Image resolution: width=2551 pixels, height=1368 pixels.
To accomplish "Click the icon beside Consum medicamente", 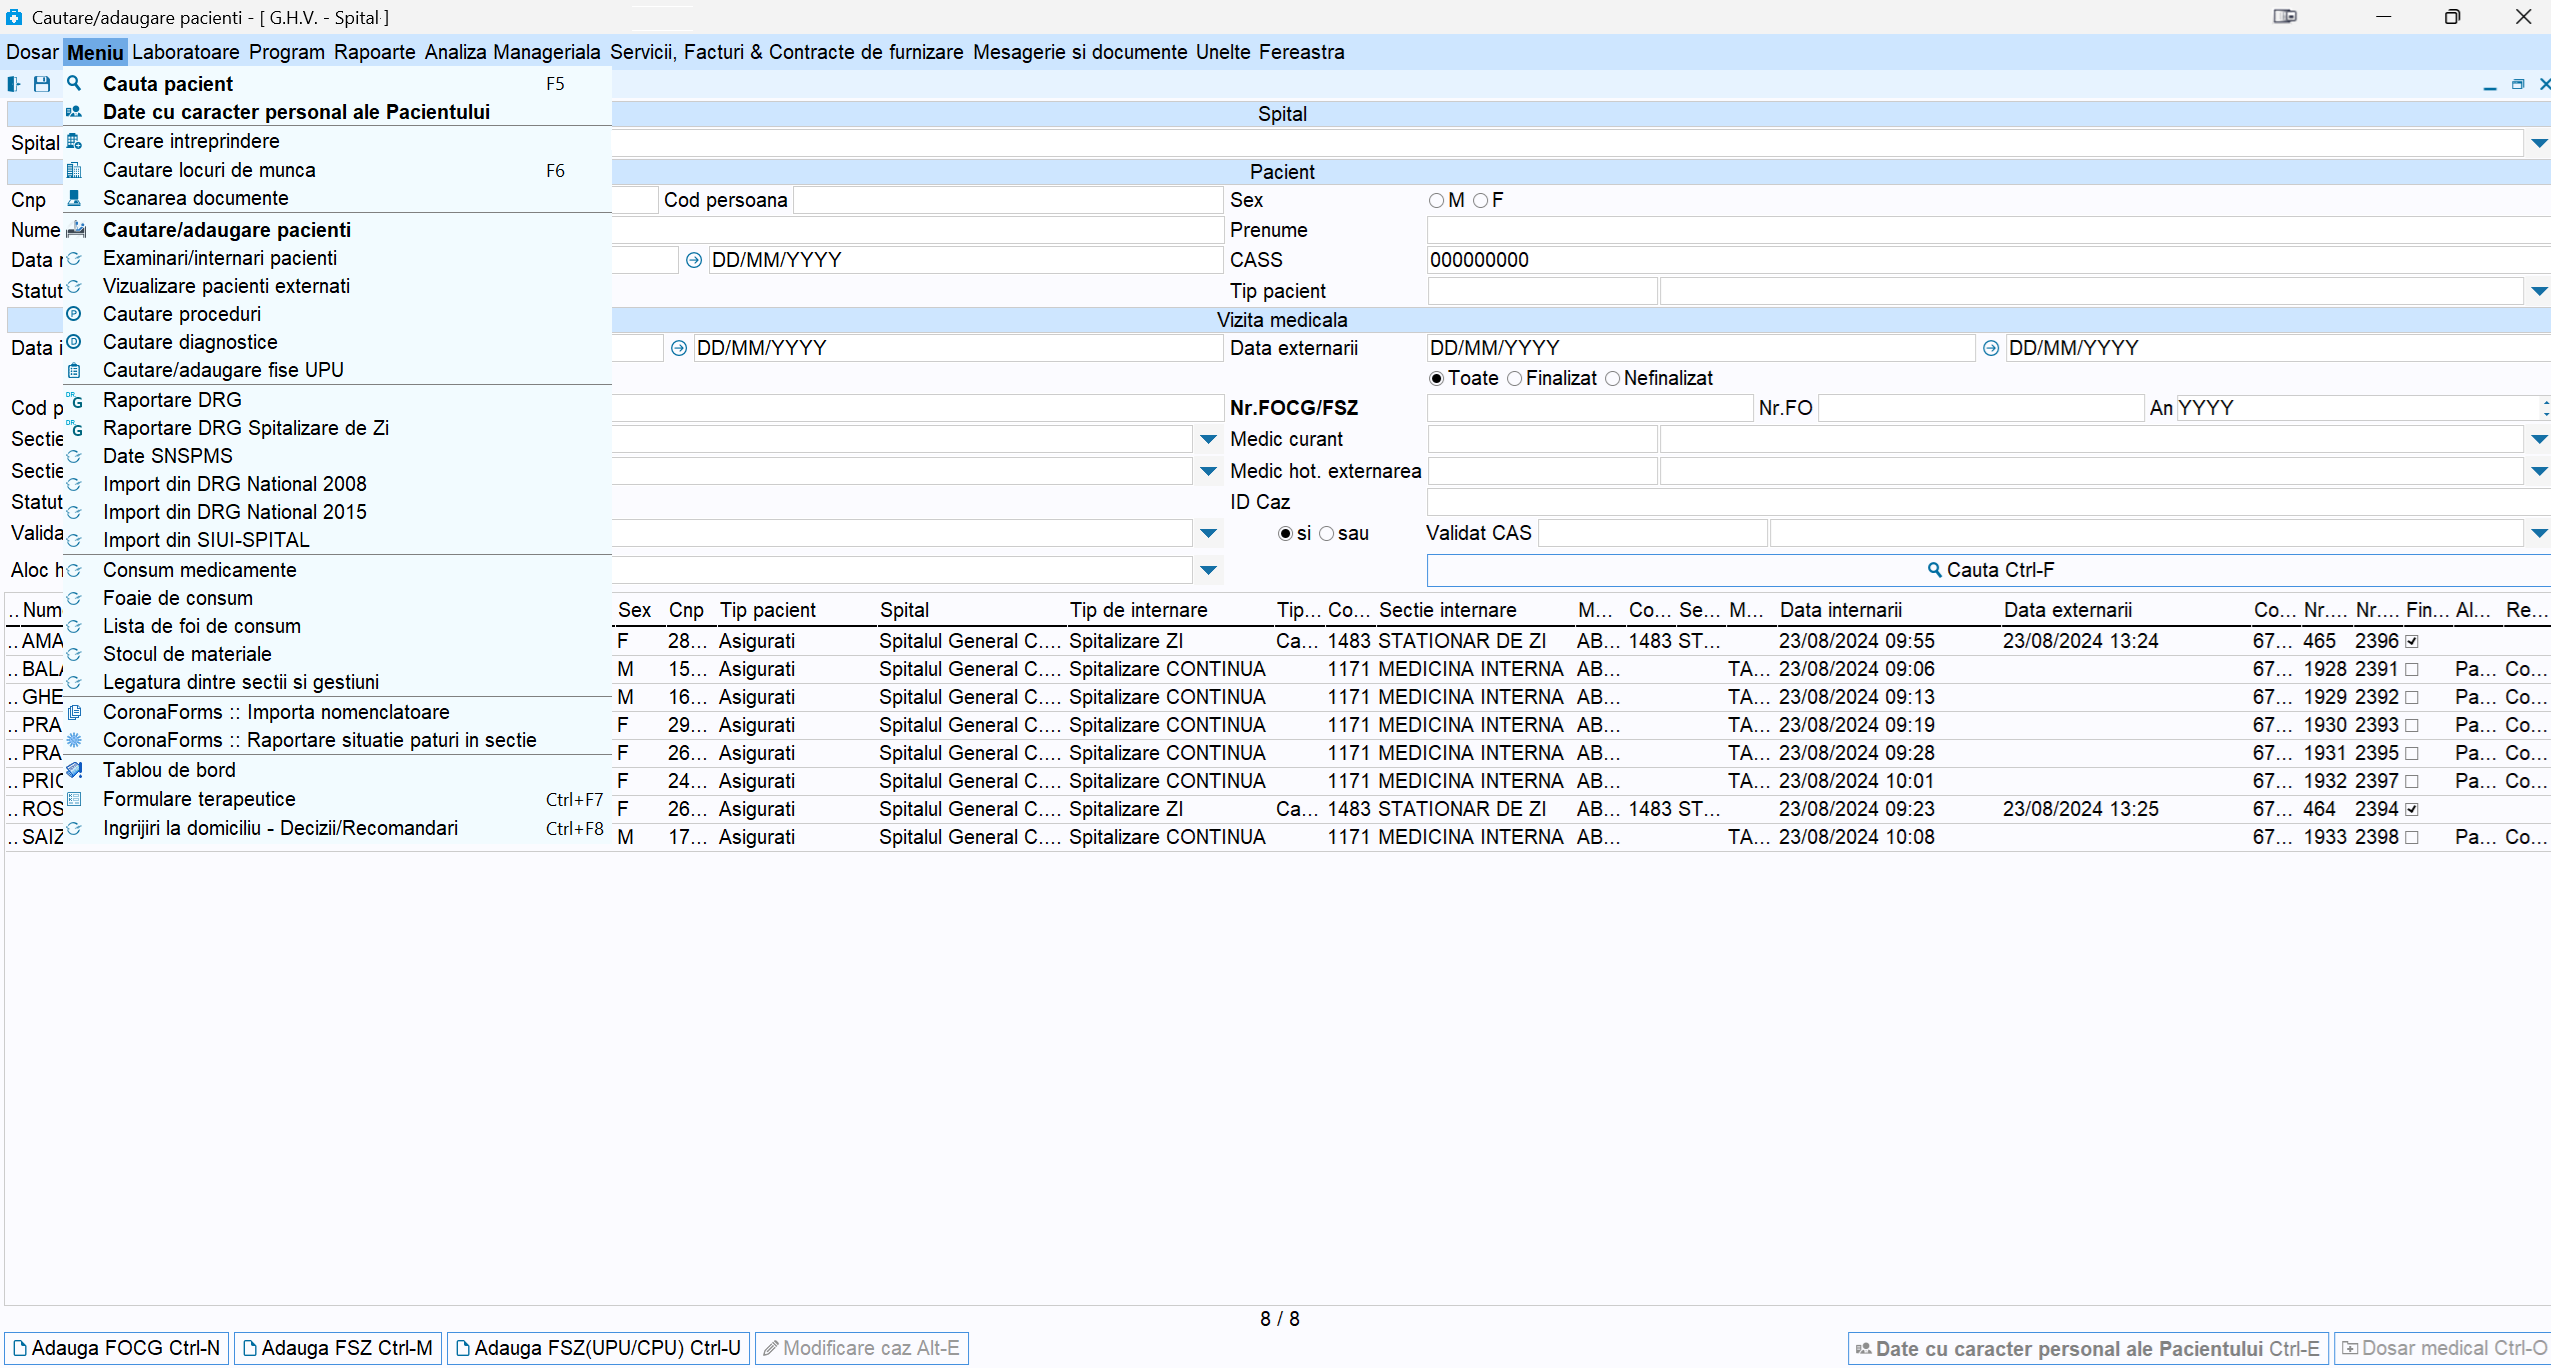I will 74,570.
